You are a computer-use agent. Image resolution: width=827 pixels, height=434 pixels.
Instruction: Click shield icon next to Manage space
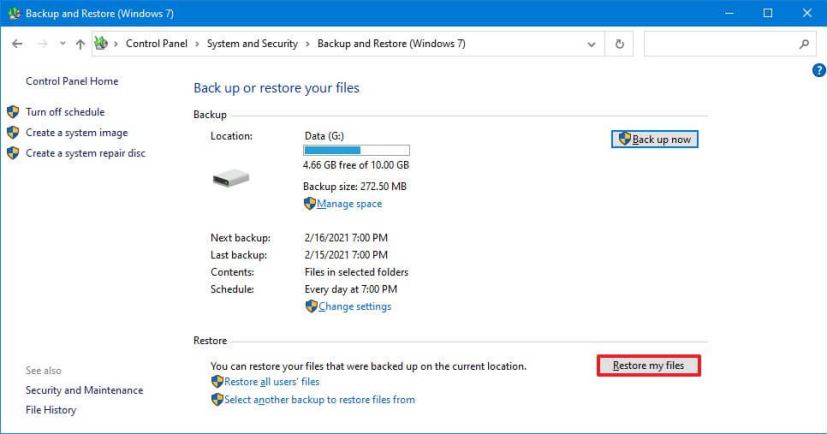(x=310, y=204)
